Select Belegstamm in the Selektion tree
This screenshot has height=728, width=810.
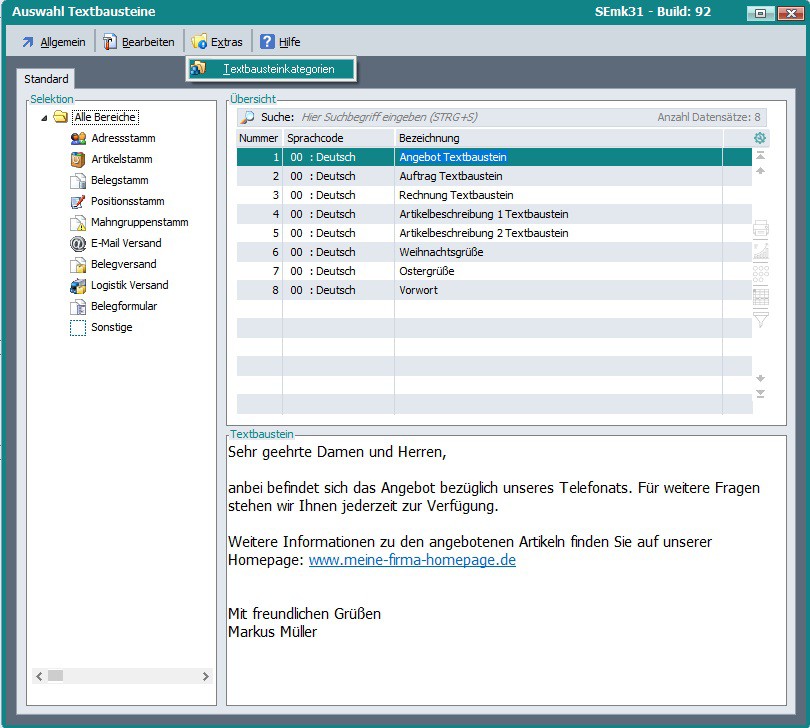tap(119, 180)
